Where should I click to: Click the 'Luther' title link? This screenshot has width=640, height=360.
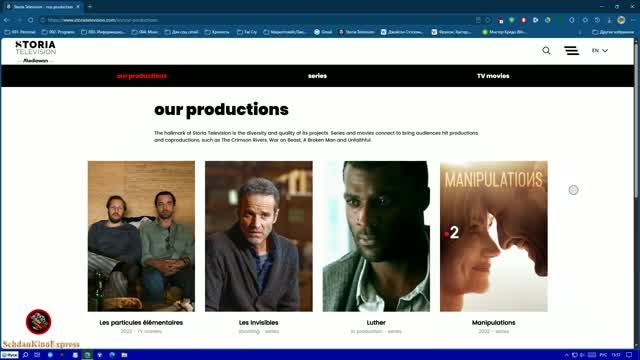coord(376,322)
